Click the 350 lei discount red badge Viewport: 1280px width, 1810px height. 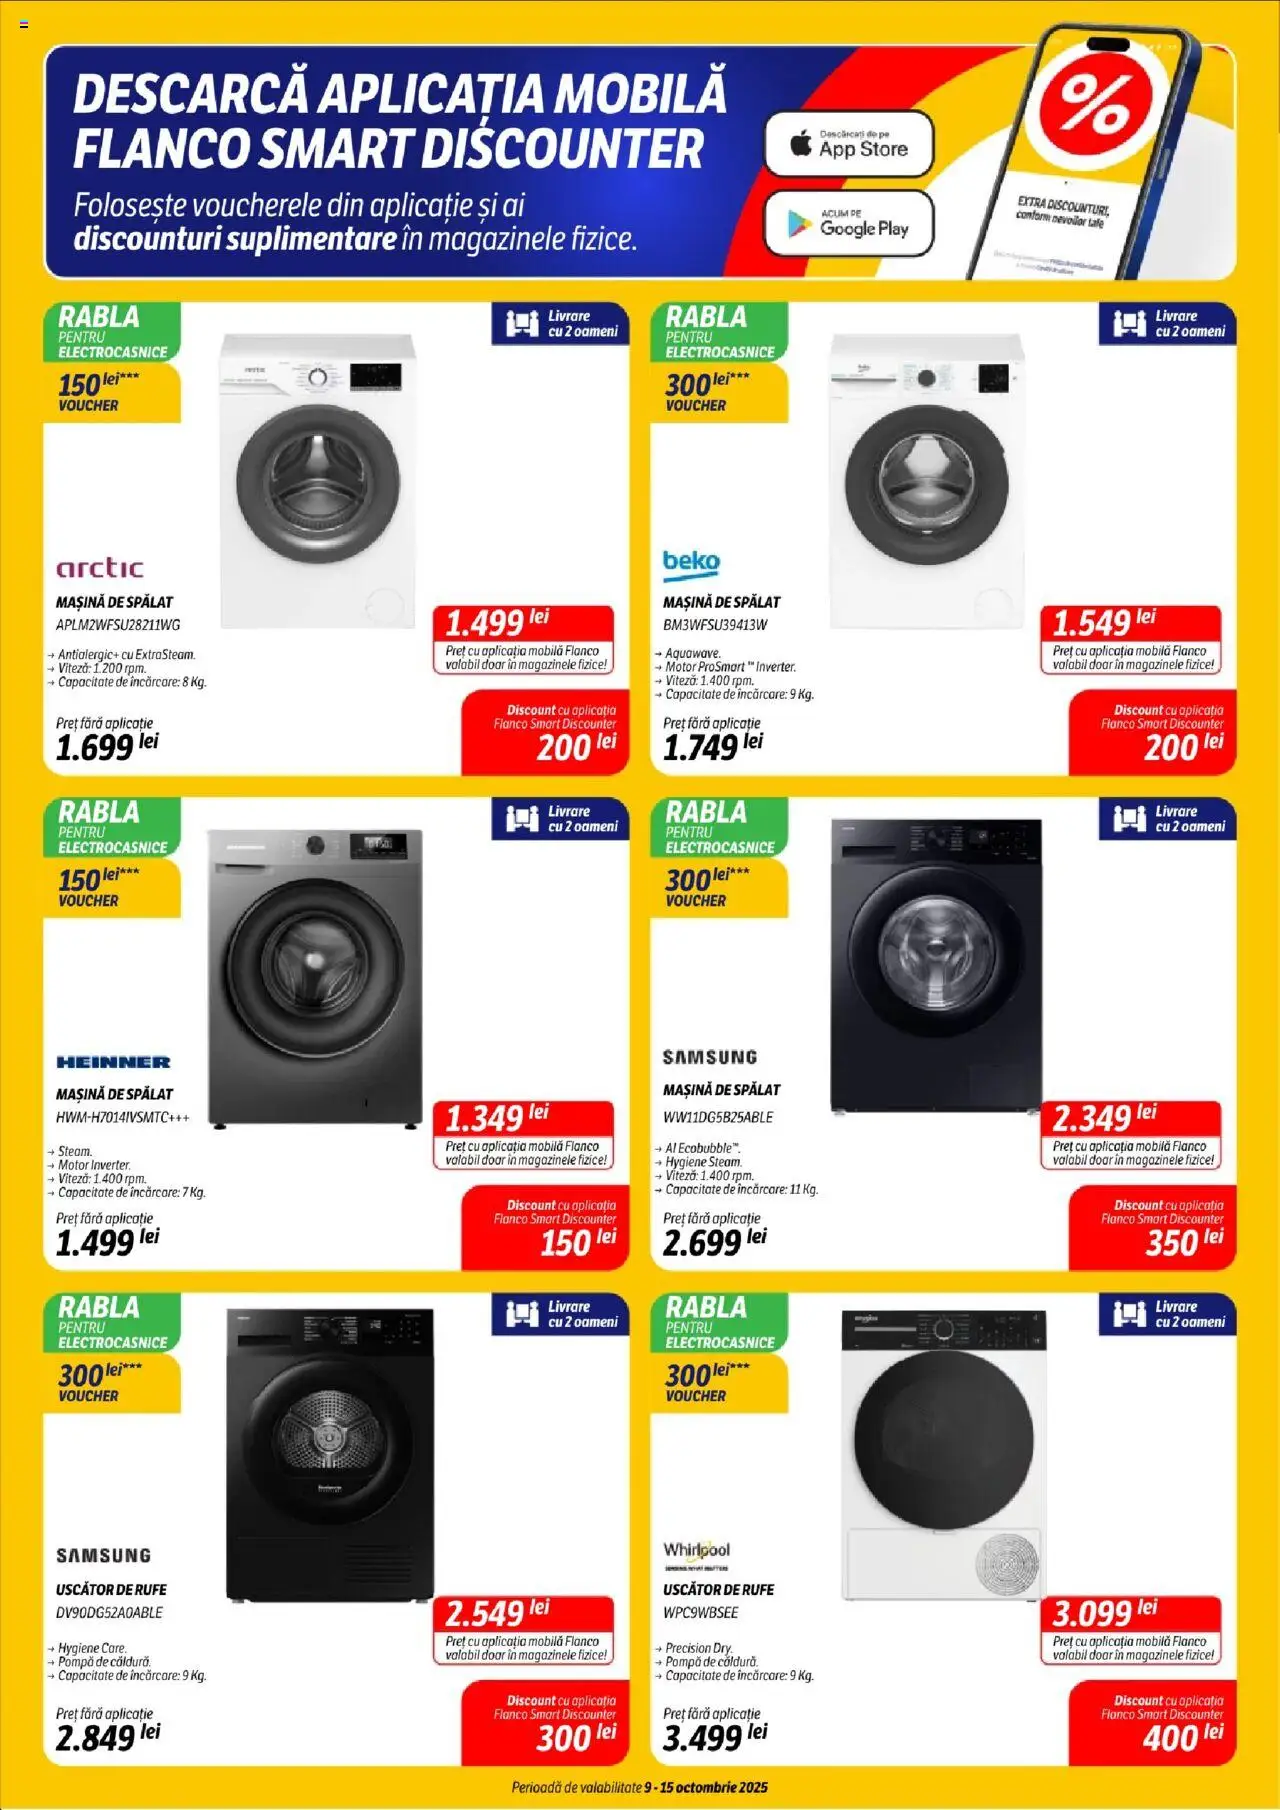click(x=1153, y=1227)
